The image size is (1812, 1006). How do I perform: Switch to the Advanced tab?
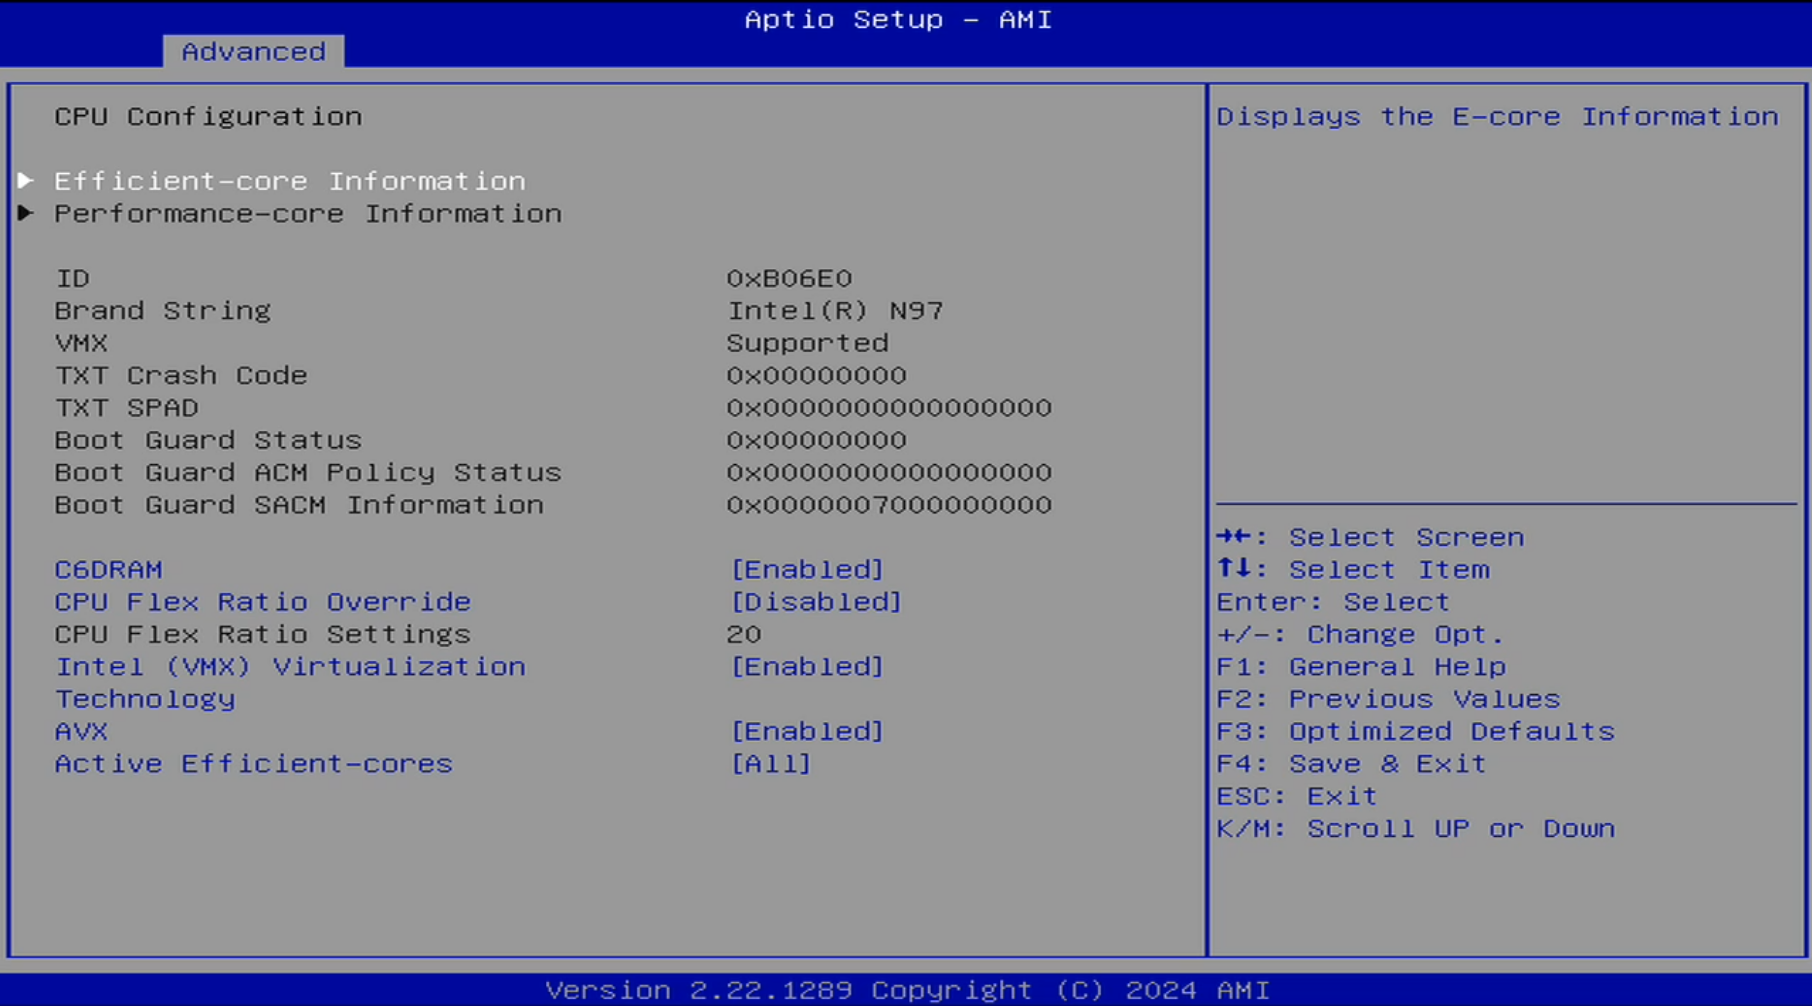point(253,52)
